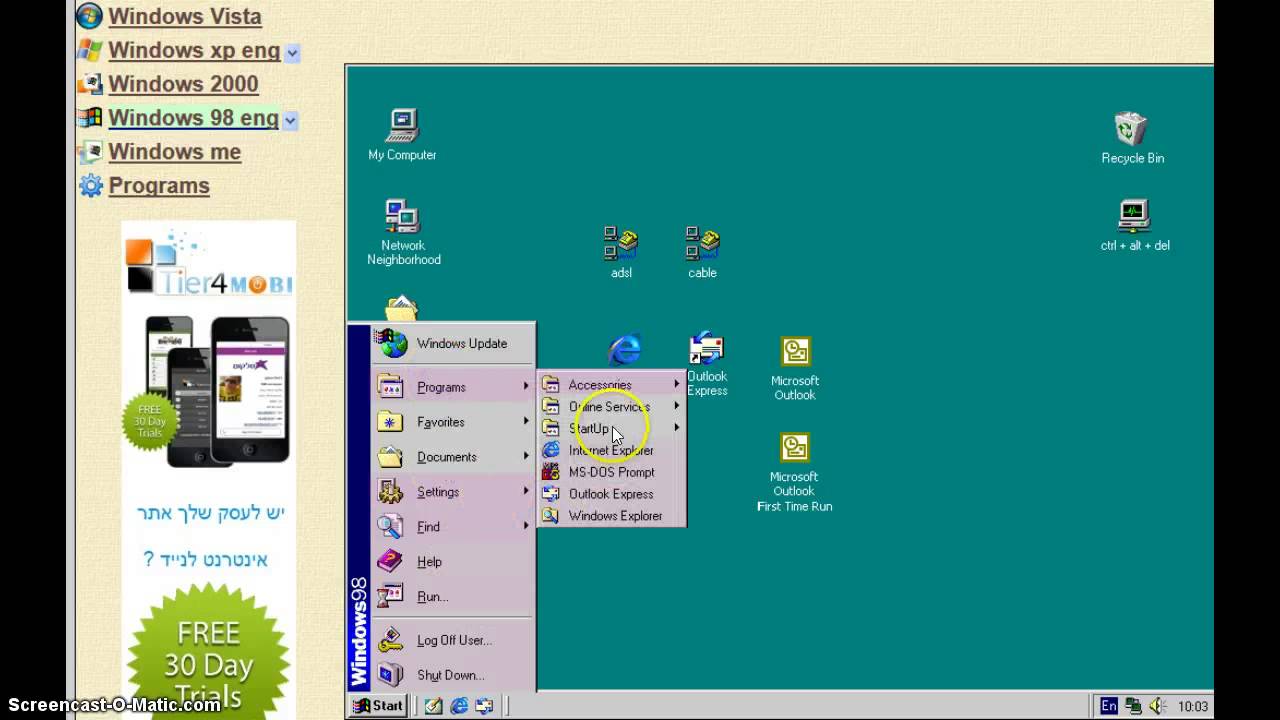Click the Shut Down icon in Start menu

(390, 675)
